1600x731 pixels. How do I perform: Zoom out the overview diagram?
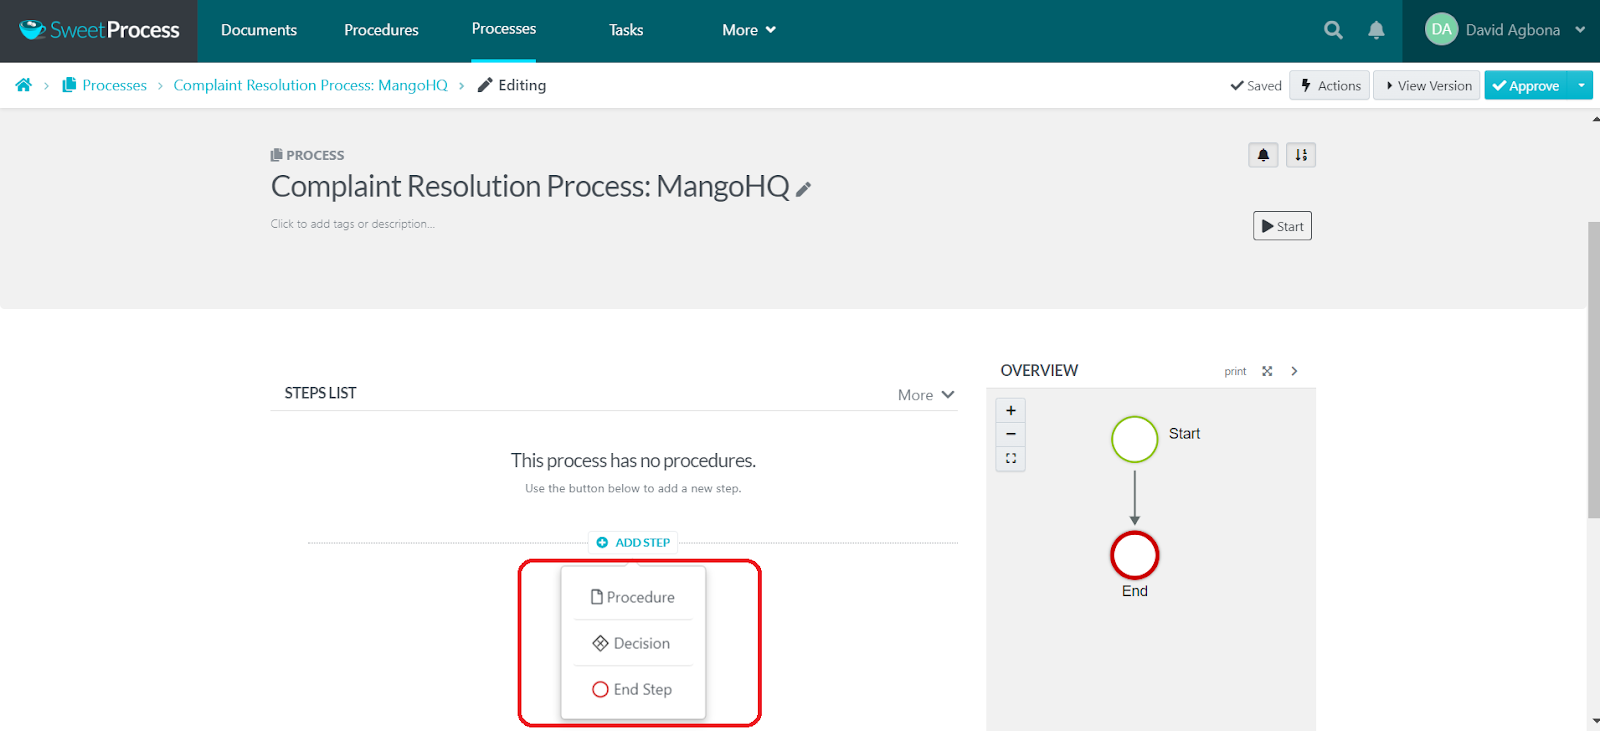[1011, 434]
